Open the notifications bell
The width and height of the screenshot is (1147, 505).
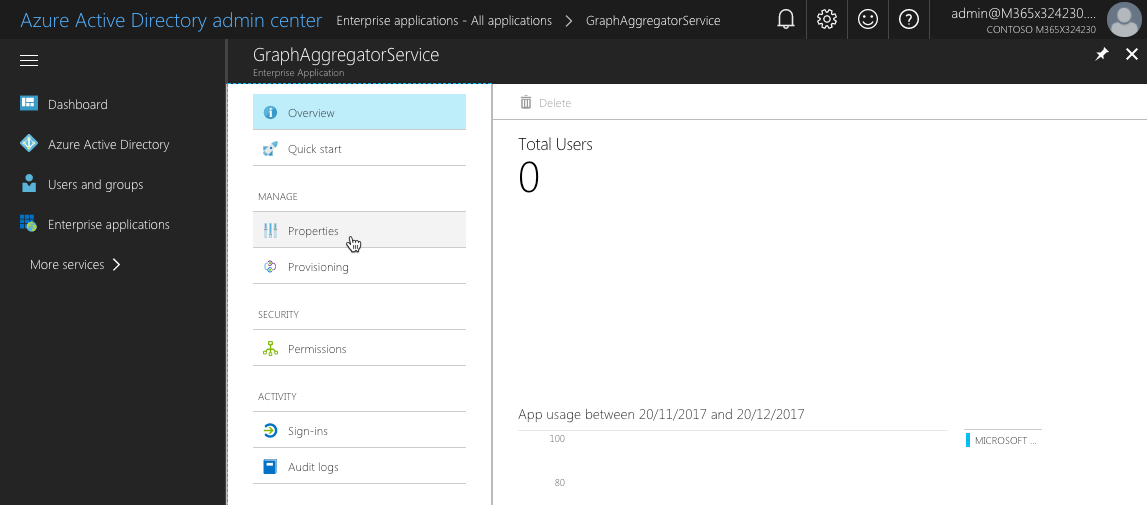point(786,20)
